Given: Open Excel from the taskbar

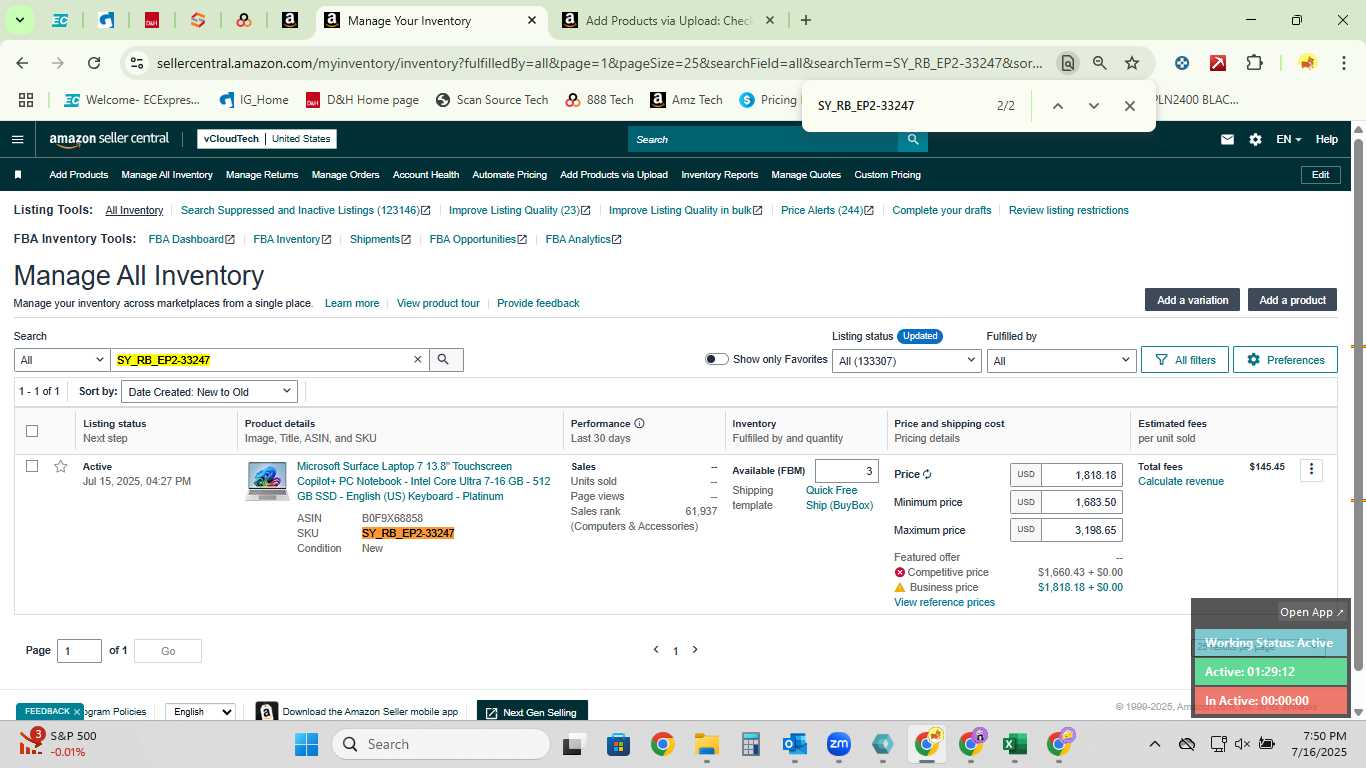Looking at the screenshot, I should click(x=1015, y=744).
